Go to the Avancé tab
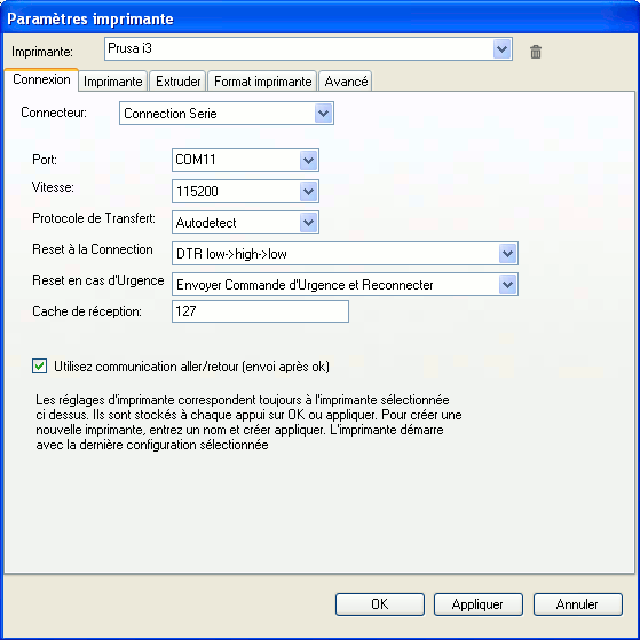 [346, 82]
